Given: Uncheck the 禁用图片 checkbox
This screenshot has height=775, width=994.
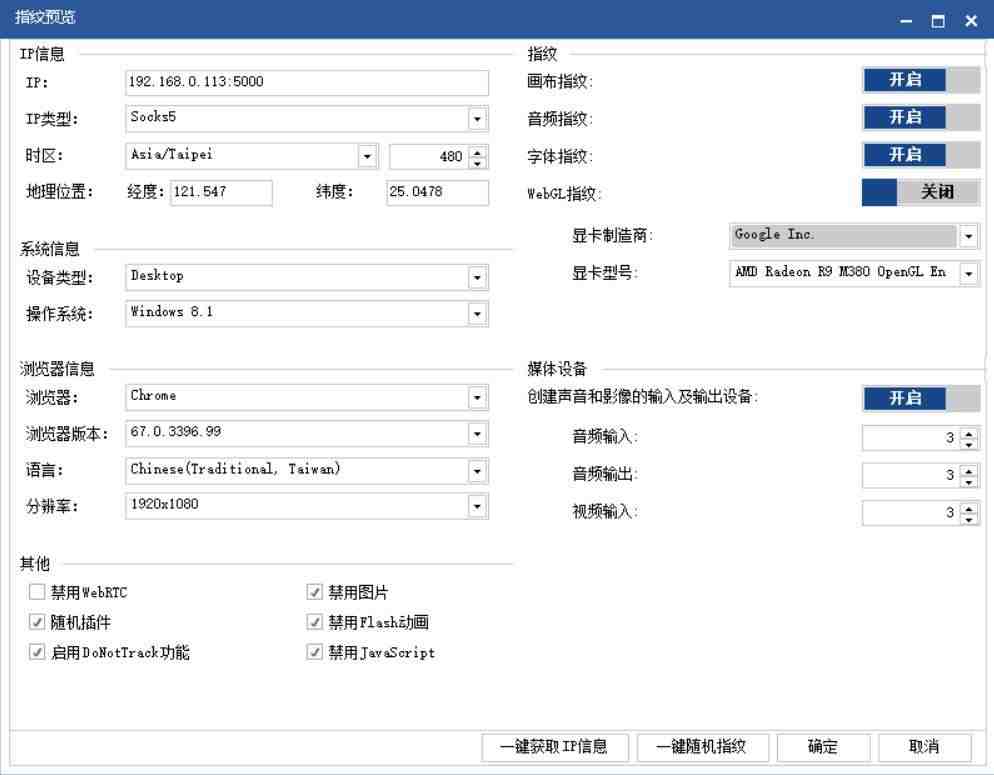Looking at the screenshot, I should [x=314, y=592].
